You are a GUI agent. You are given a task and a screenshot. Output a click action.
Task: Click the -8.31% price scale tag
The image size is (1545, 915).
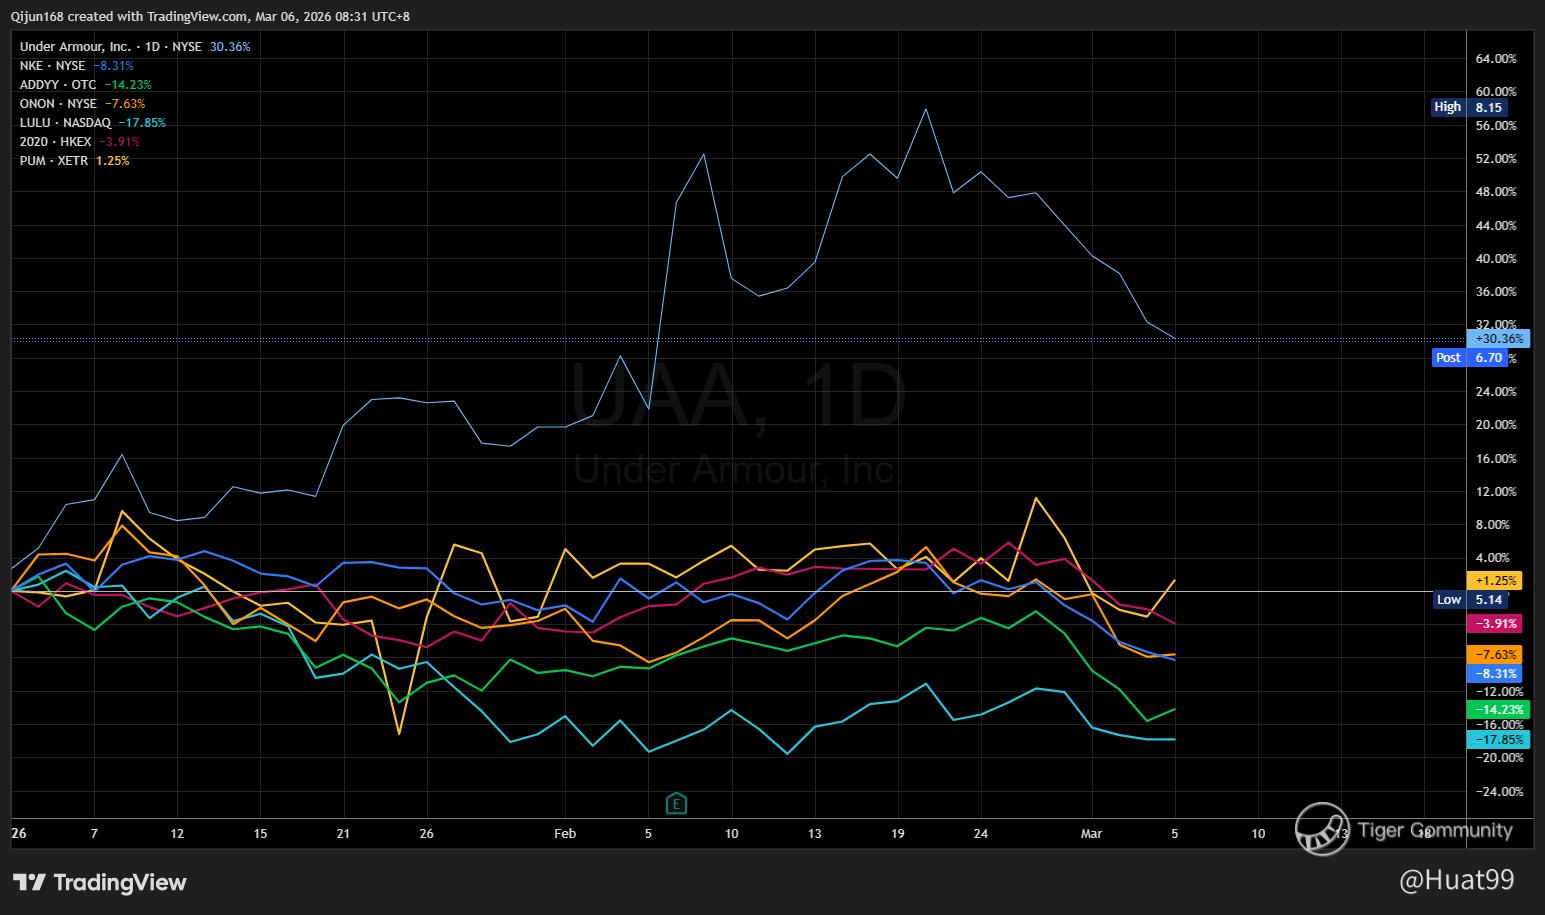point(1495,673)
